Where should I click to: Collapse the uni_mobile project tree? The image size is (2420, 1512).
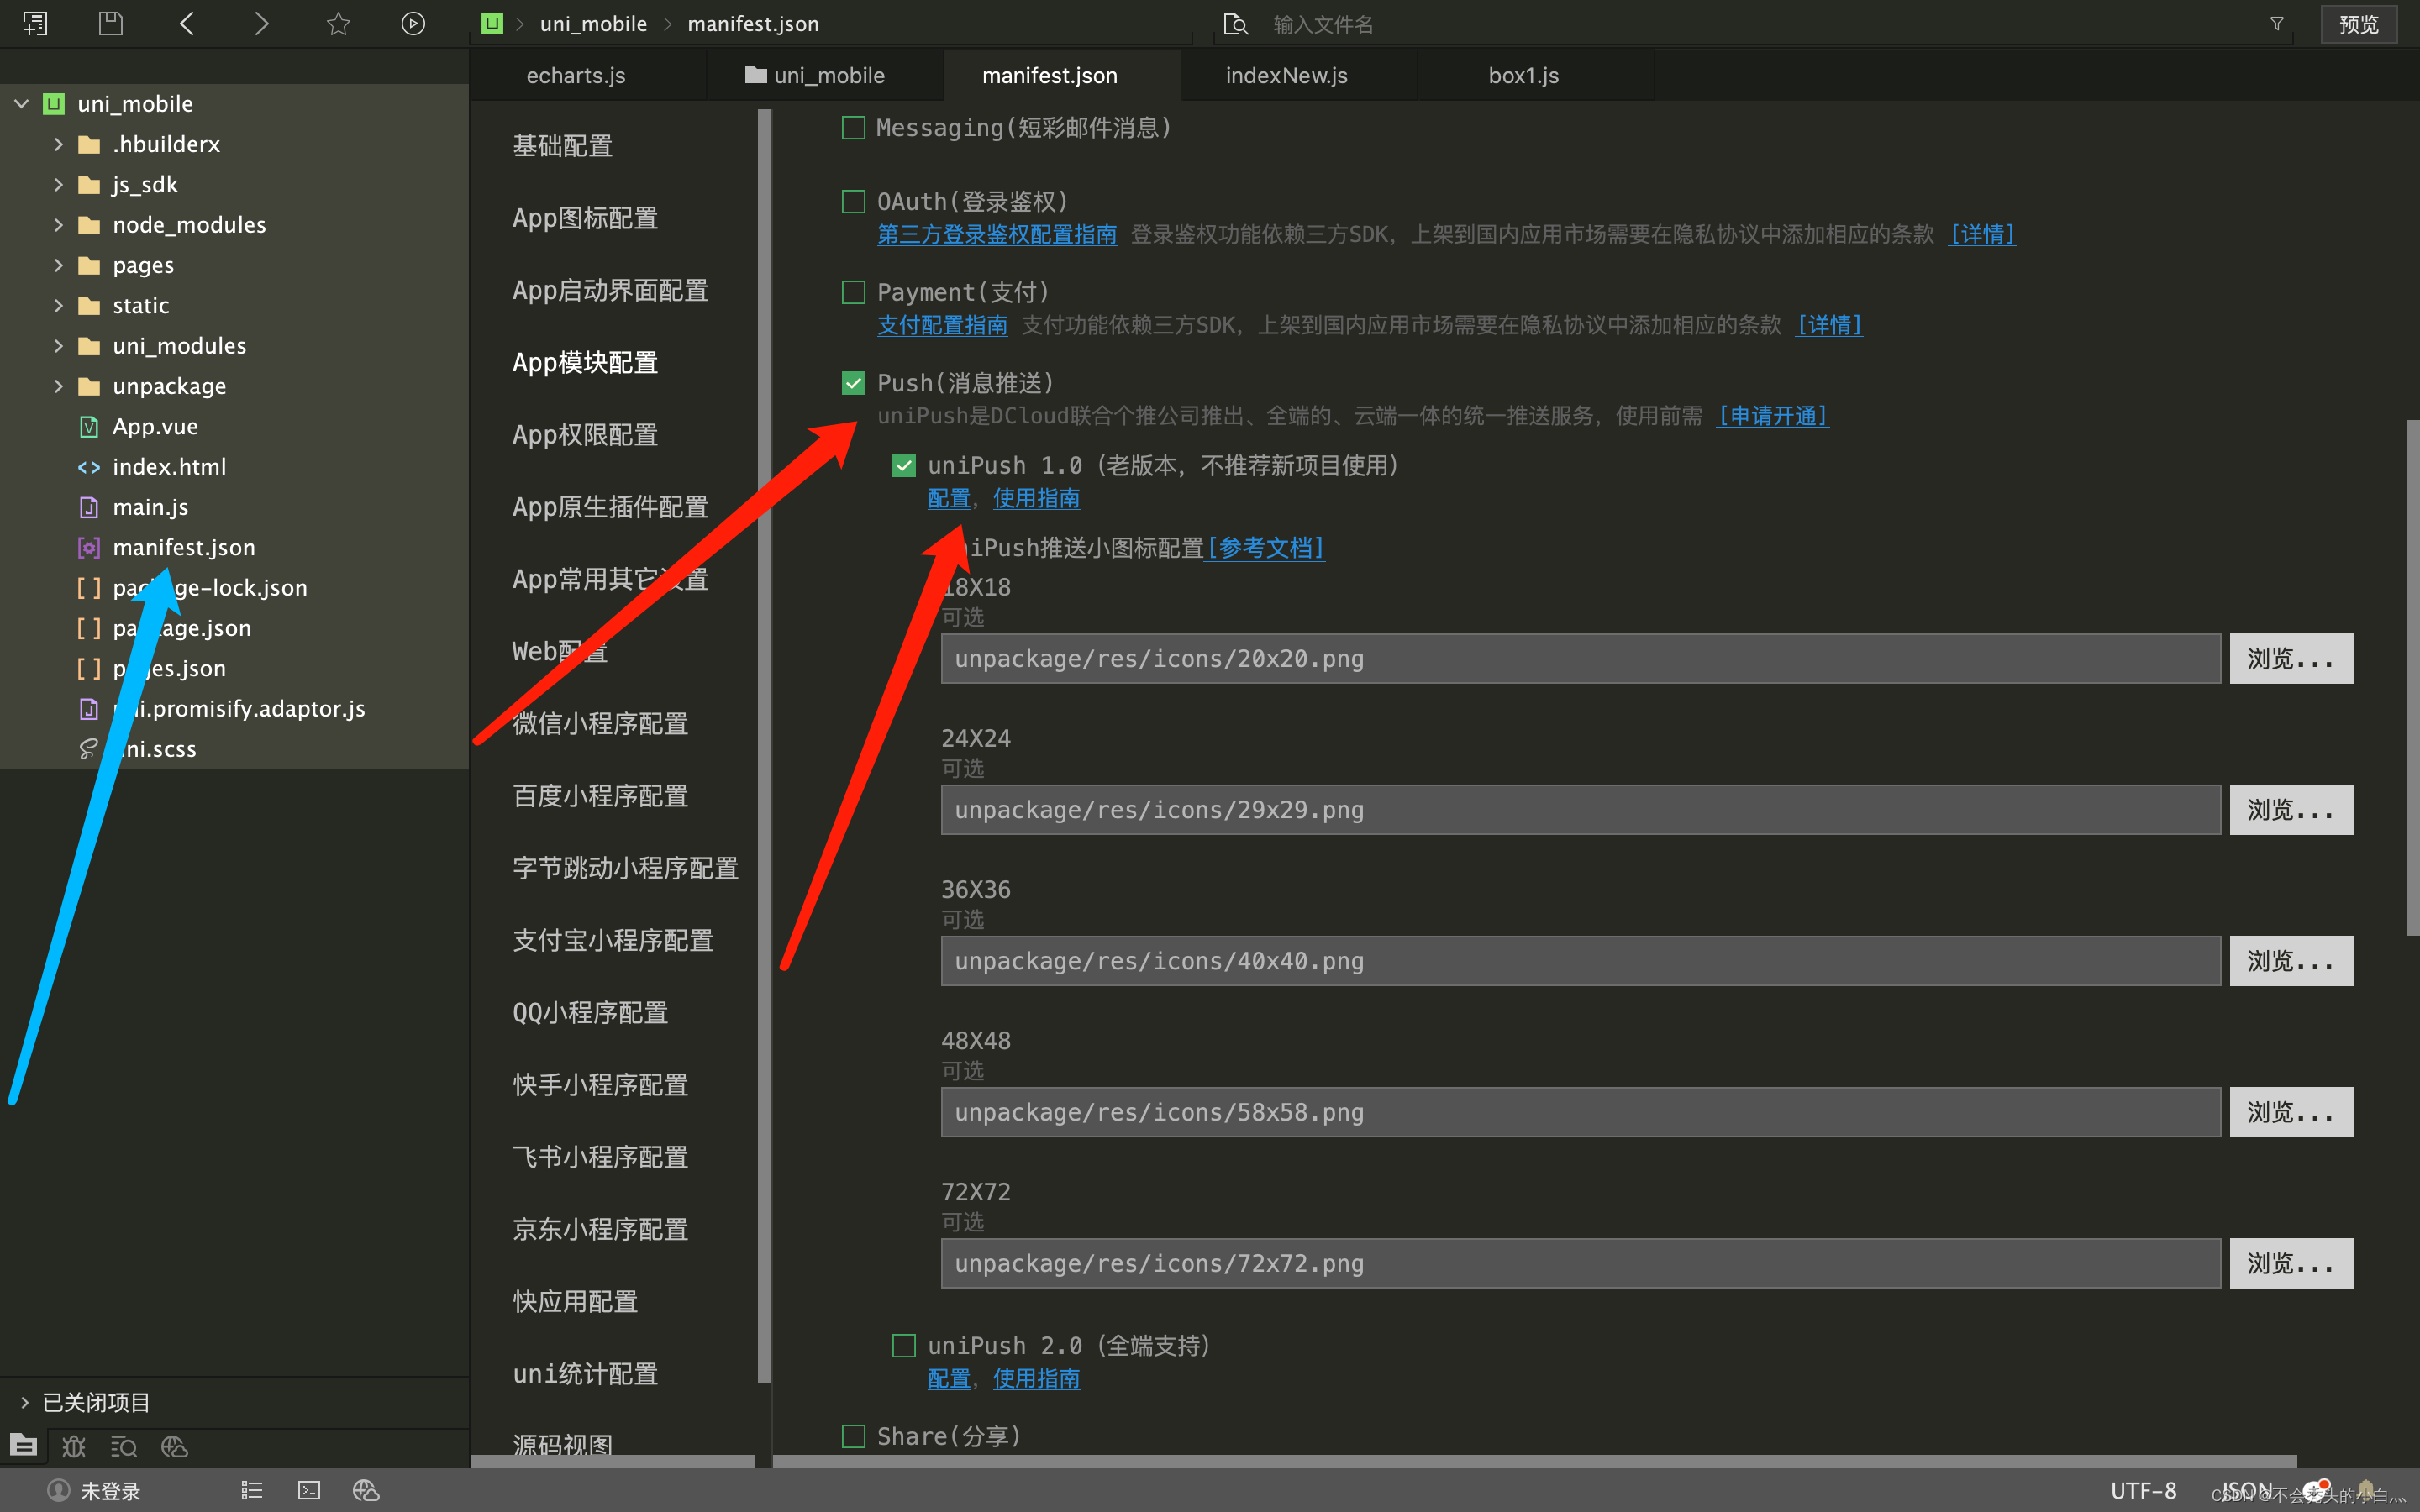pos(20,103)
